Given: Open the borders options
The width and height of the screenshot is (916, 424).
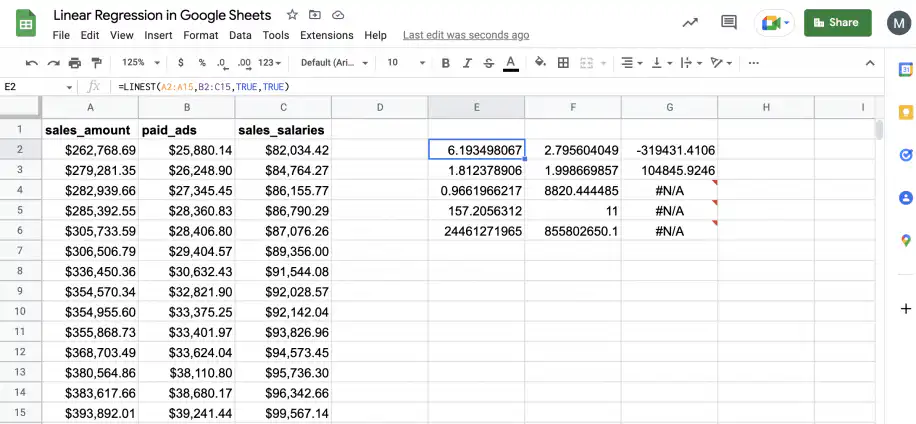Looking at the screenshot, I should (563, 62).
